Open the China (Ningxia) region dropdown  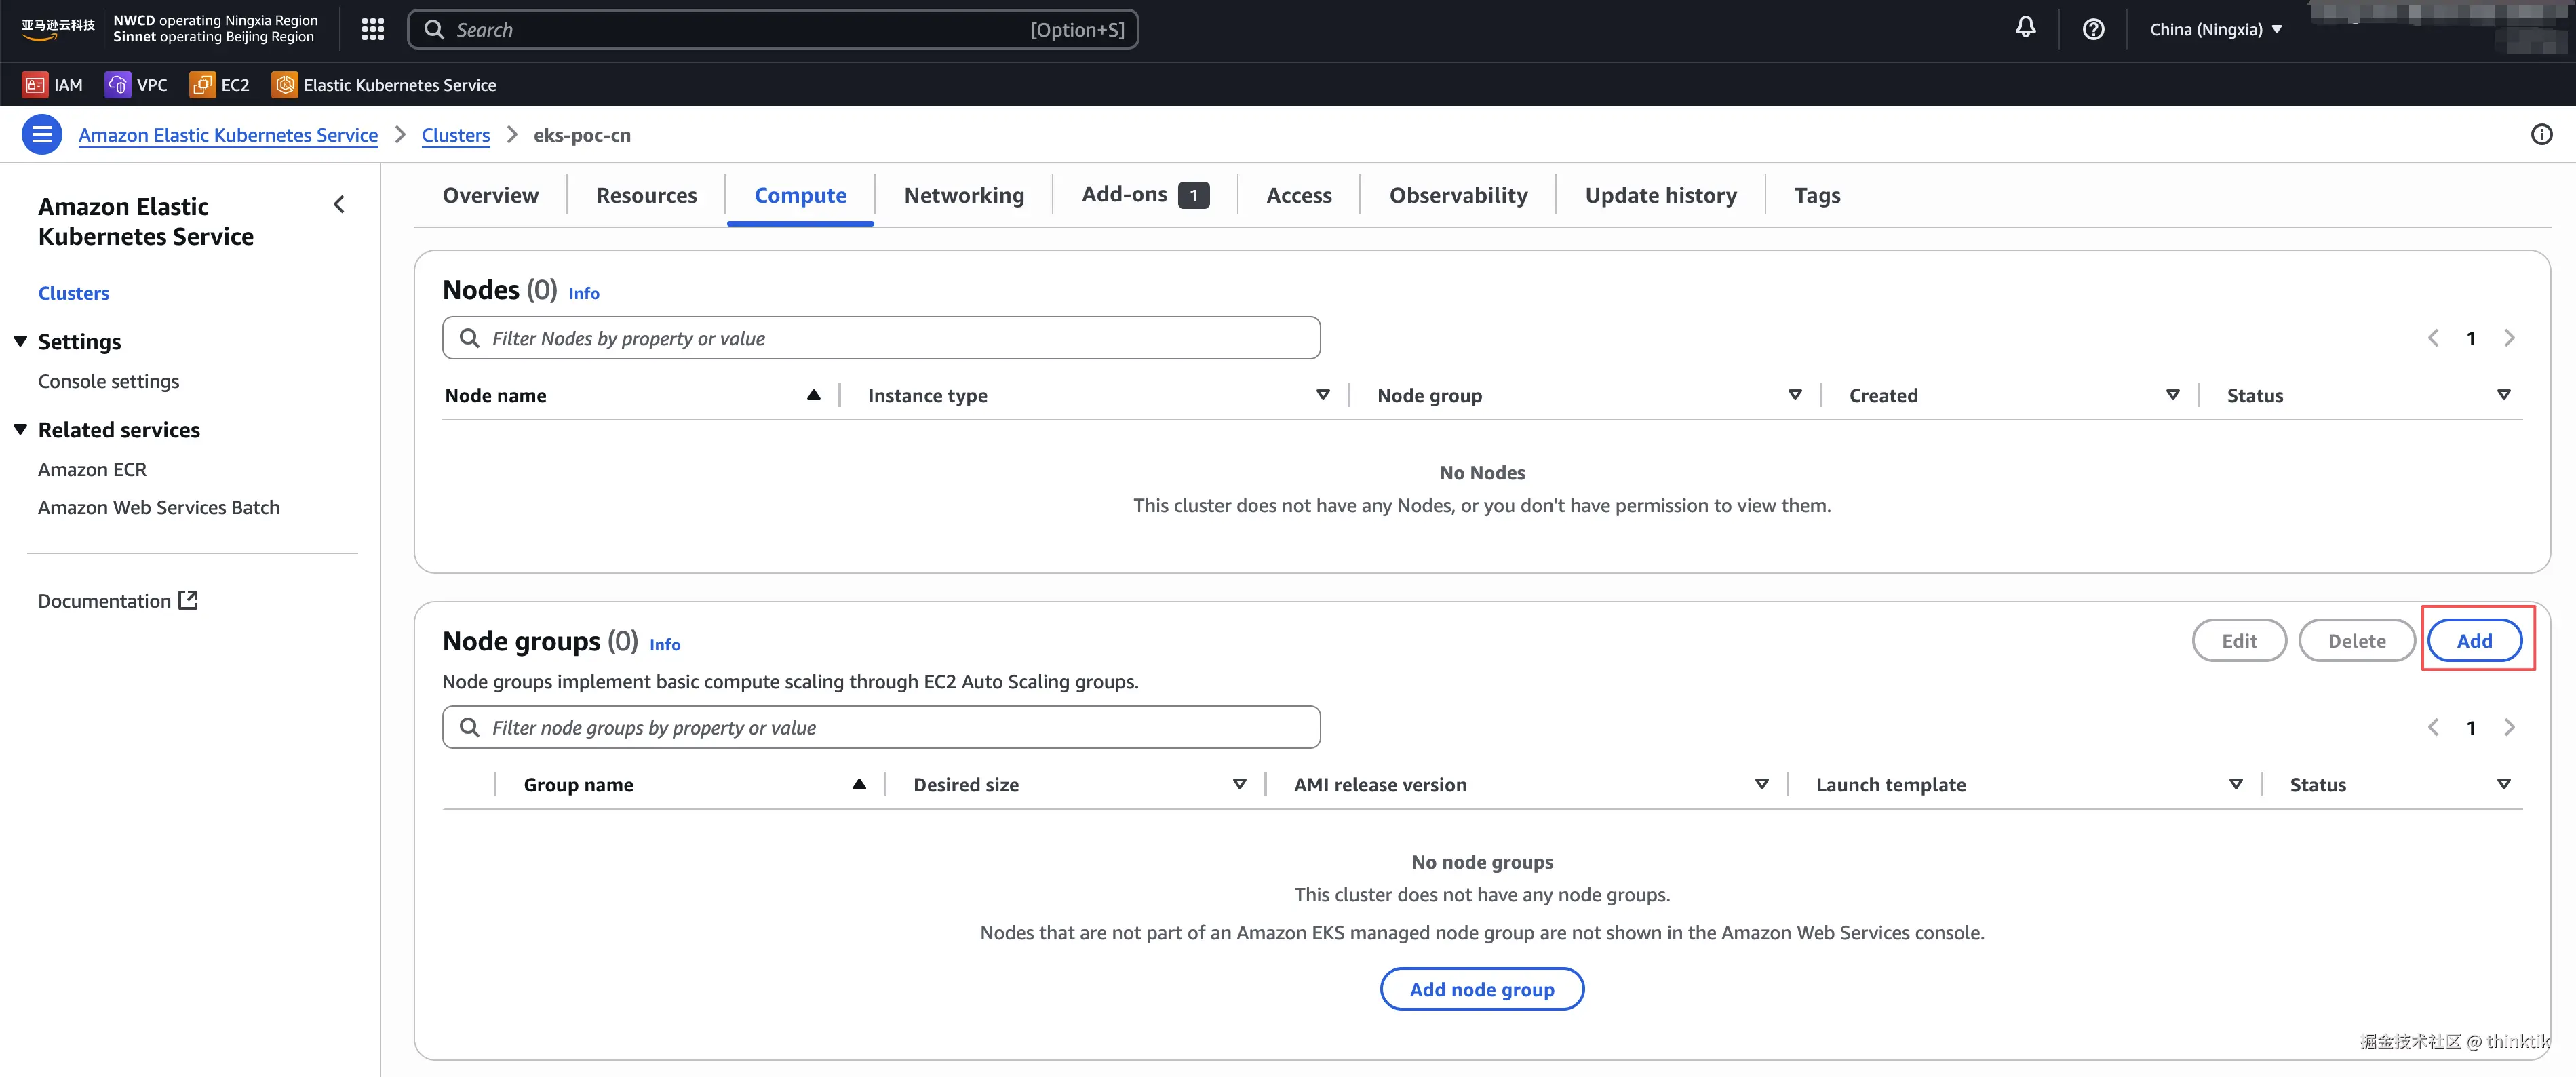[x=2215, y=29]
